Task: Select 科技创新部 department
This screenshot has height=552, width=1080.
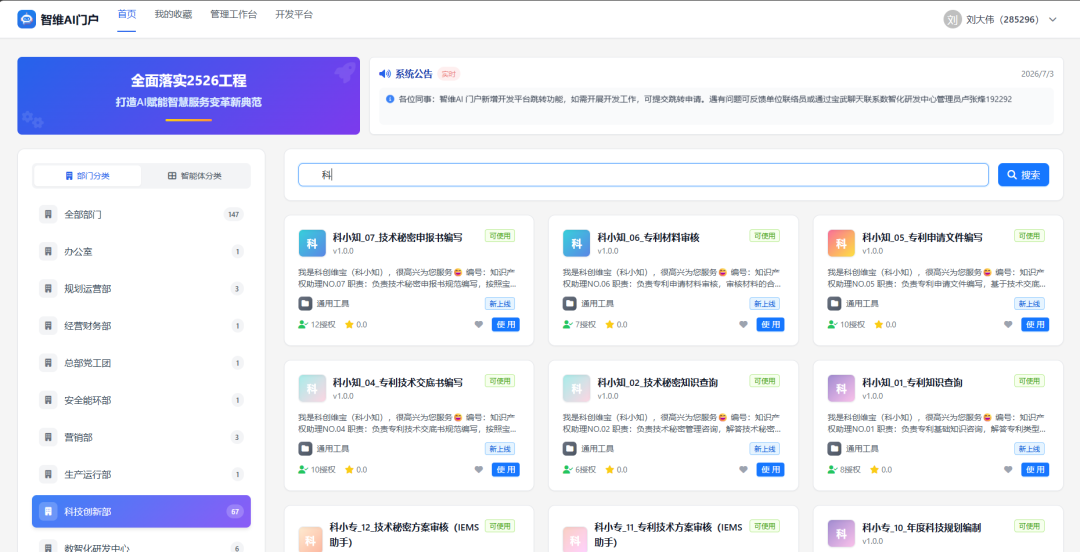Action: click(x=141, y=511)
